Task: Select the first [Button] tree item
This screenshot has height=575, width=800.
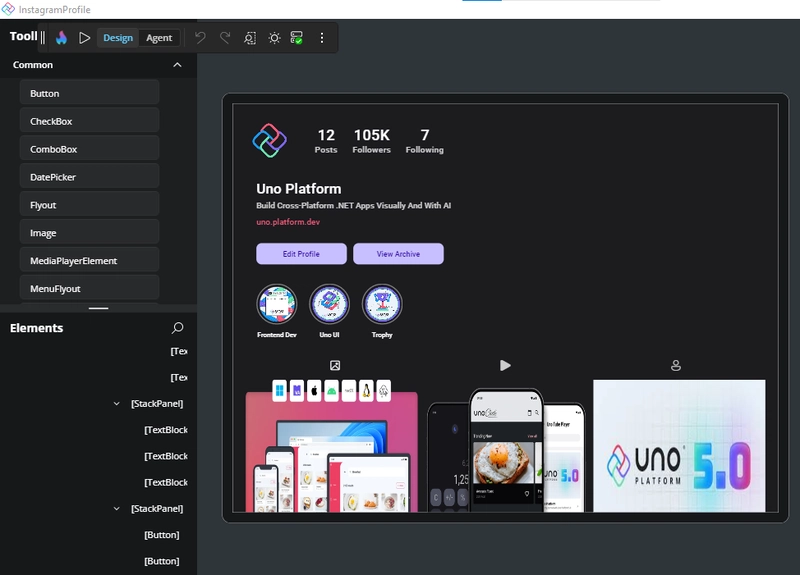Action: pos(162,535)
